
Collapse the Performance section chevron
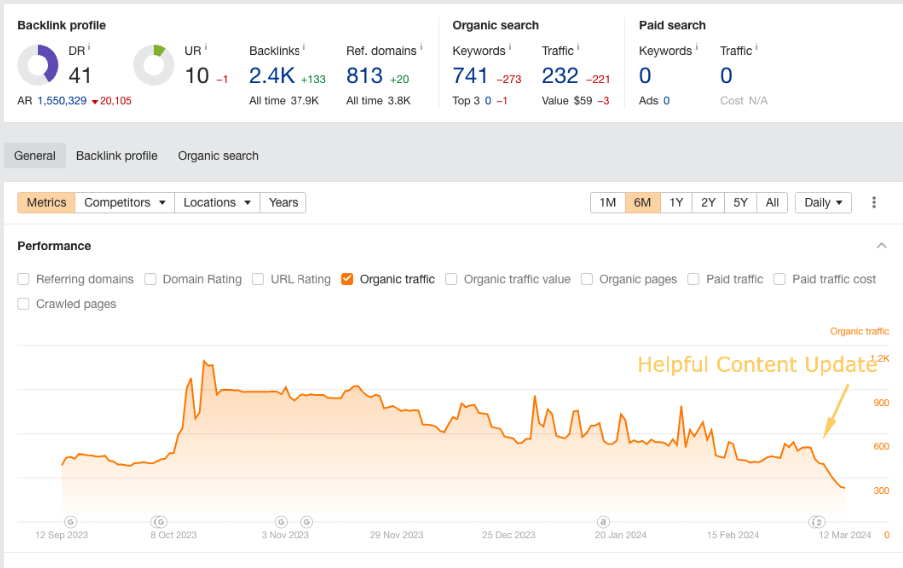pos(881,246)
